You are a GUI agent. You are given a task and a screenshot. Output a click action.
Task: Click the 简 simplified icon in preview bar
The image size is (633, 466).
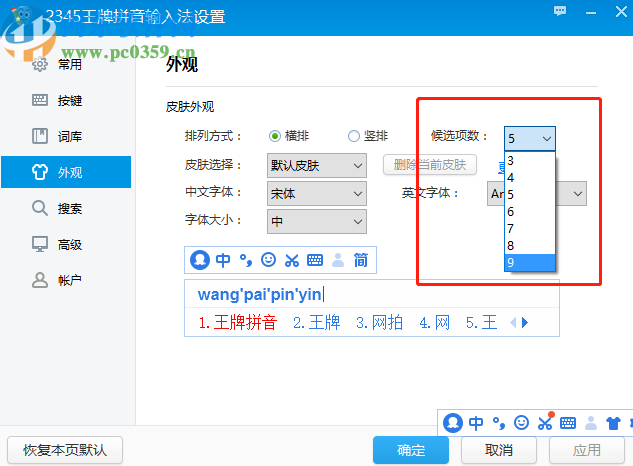[x=361, y=260]
